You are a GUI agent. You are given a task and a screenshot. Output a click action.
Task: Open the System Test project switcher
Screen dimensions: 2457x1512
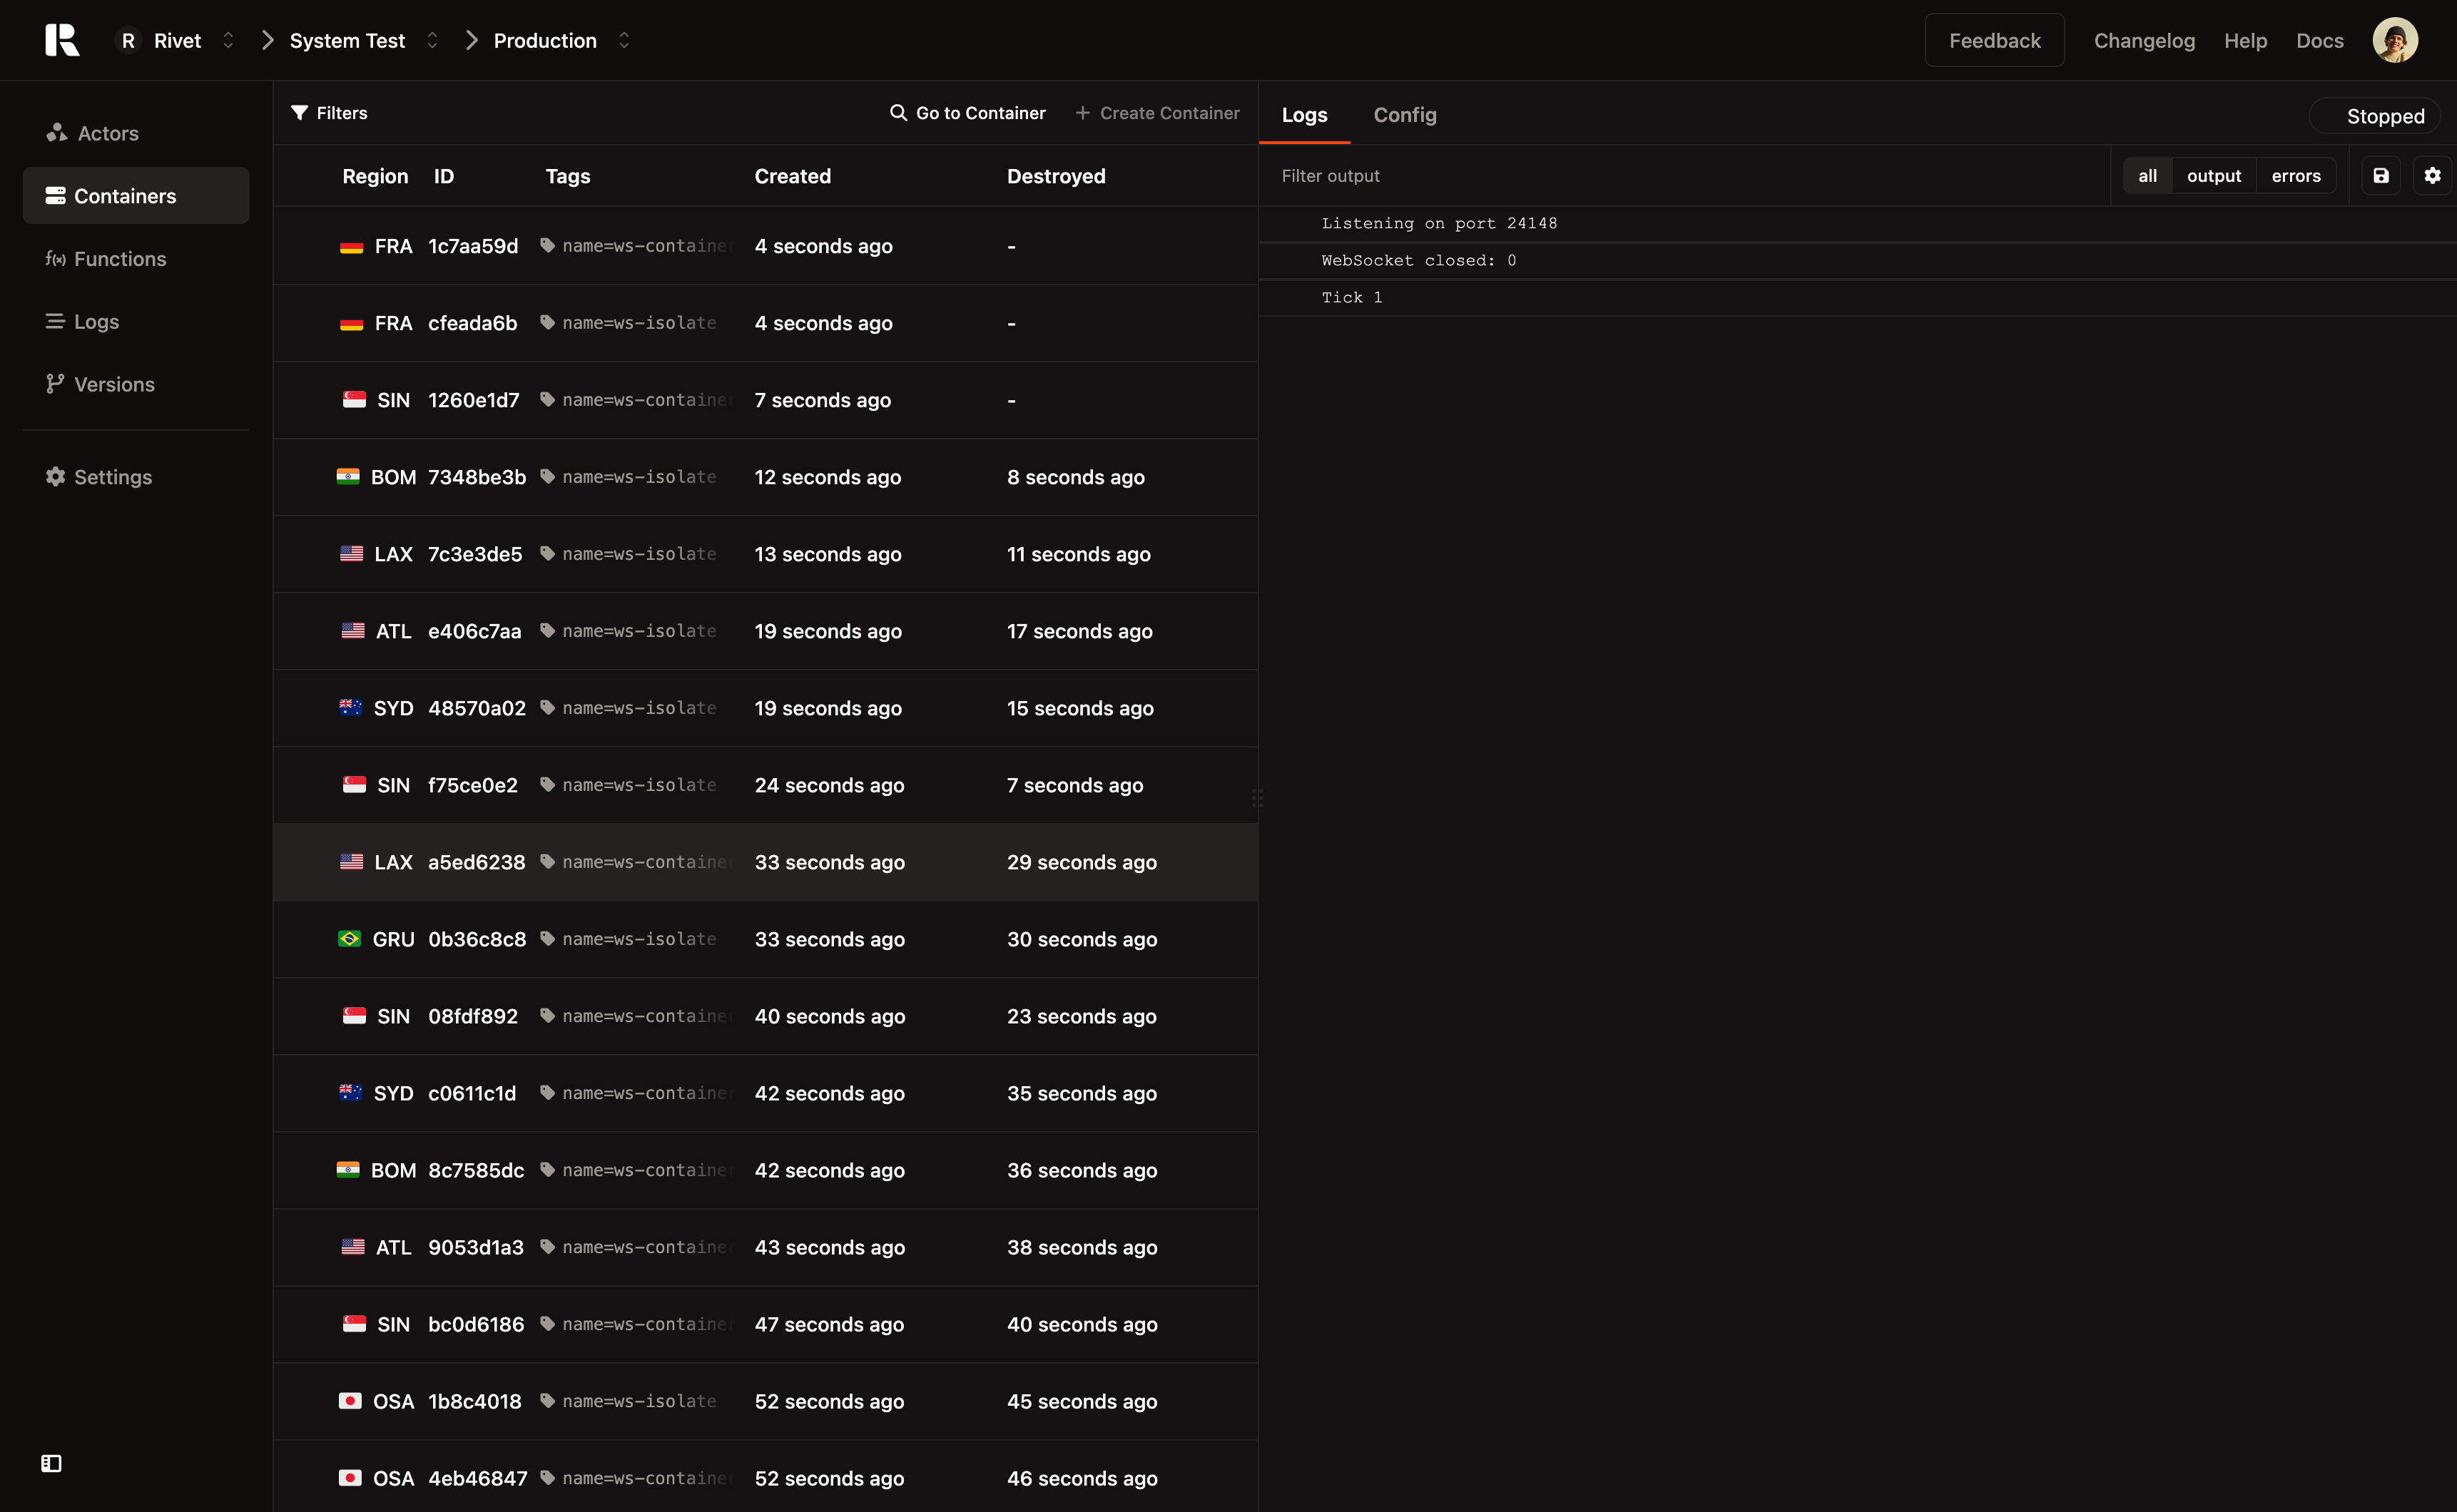pyautogui.click(x=432, y=40)
